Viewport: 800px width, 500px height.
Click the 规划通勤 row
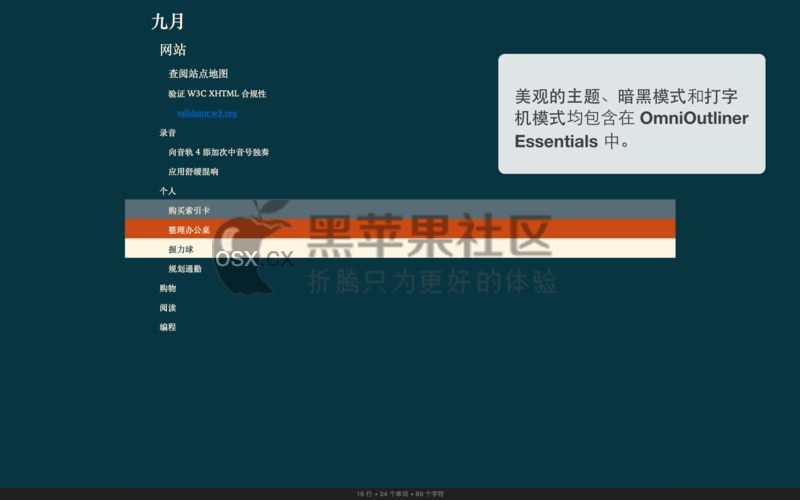pos(185,268)
